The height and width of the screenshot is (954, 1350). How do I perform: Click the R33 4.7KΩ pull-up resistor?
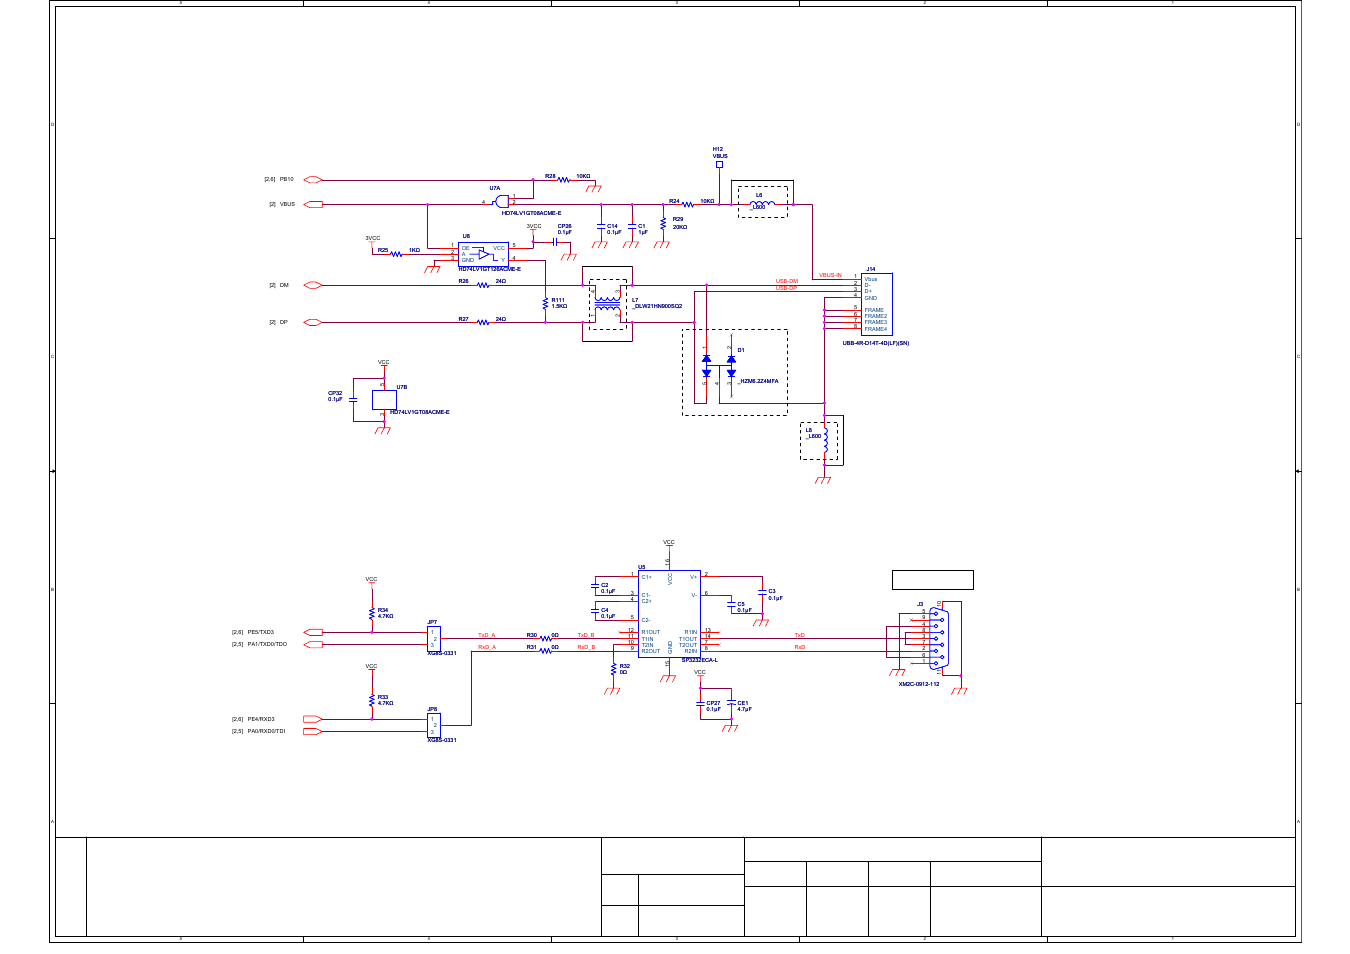coord(372,700)
